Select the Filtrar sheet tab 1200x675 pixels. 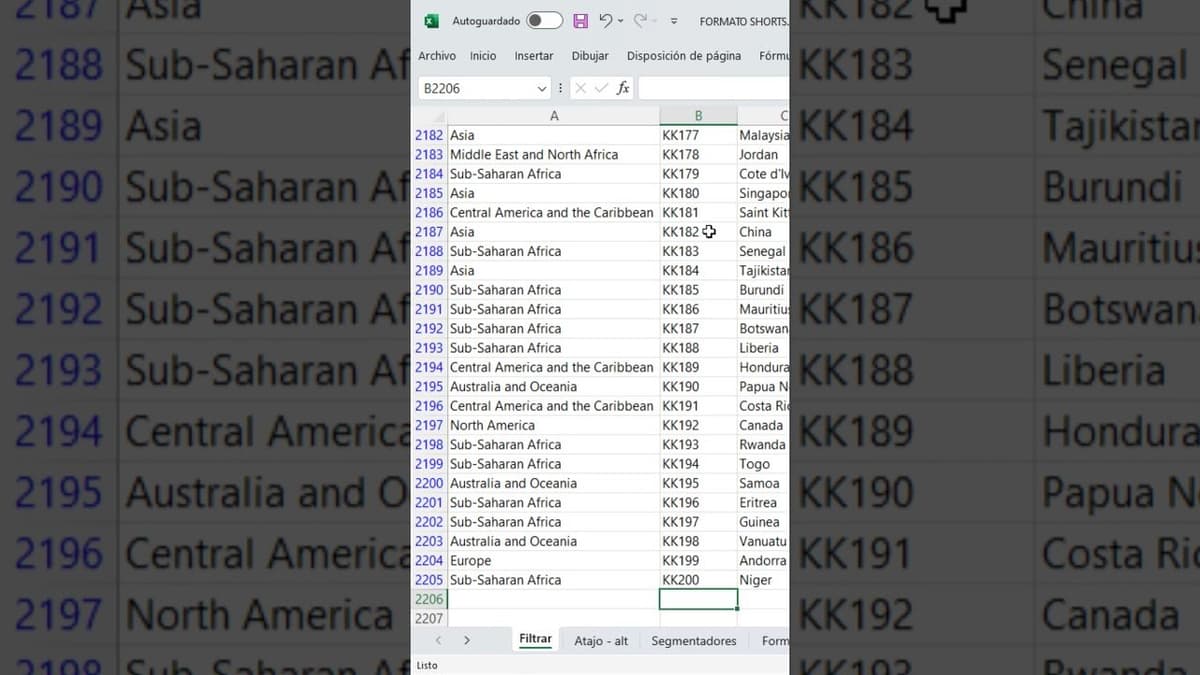tap(535, 640)
